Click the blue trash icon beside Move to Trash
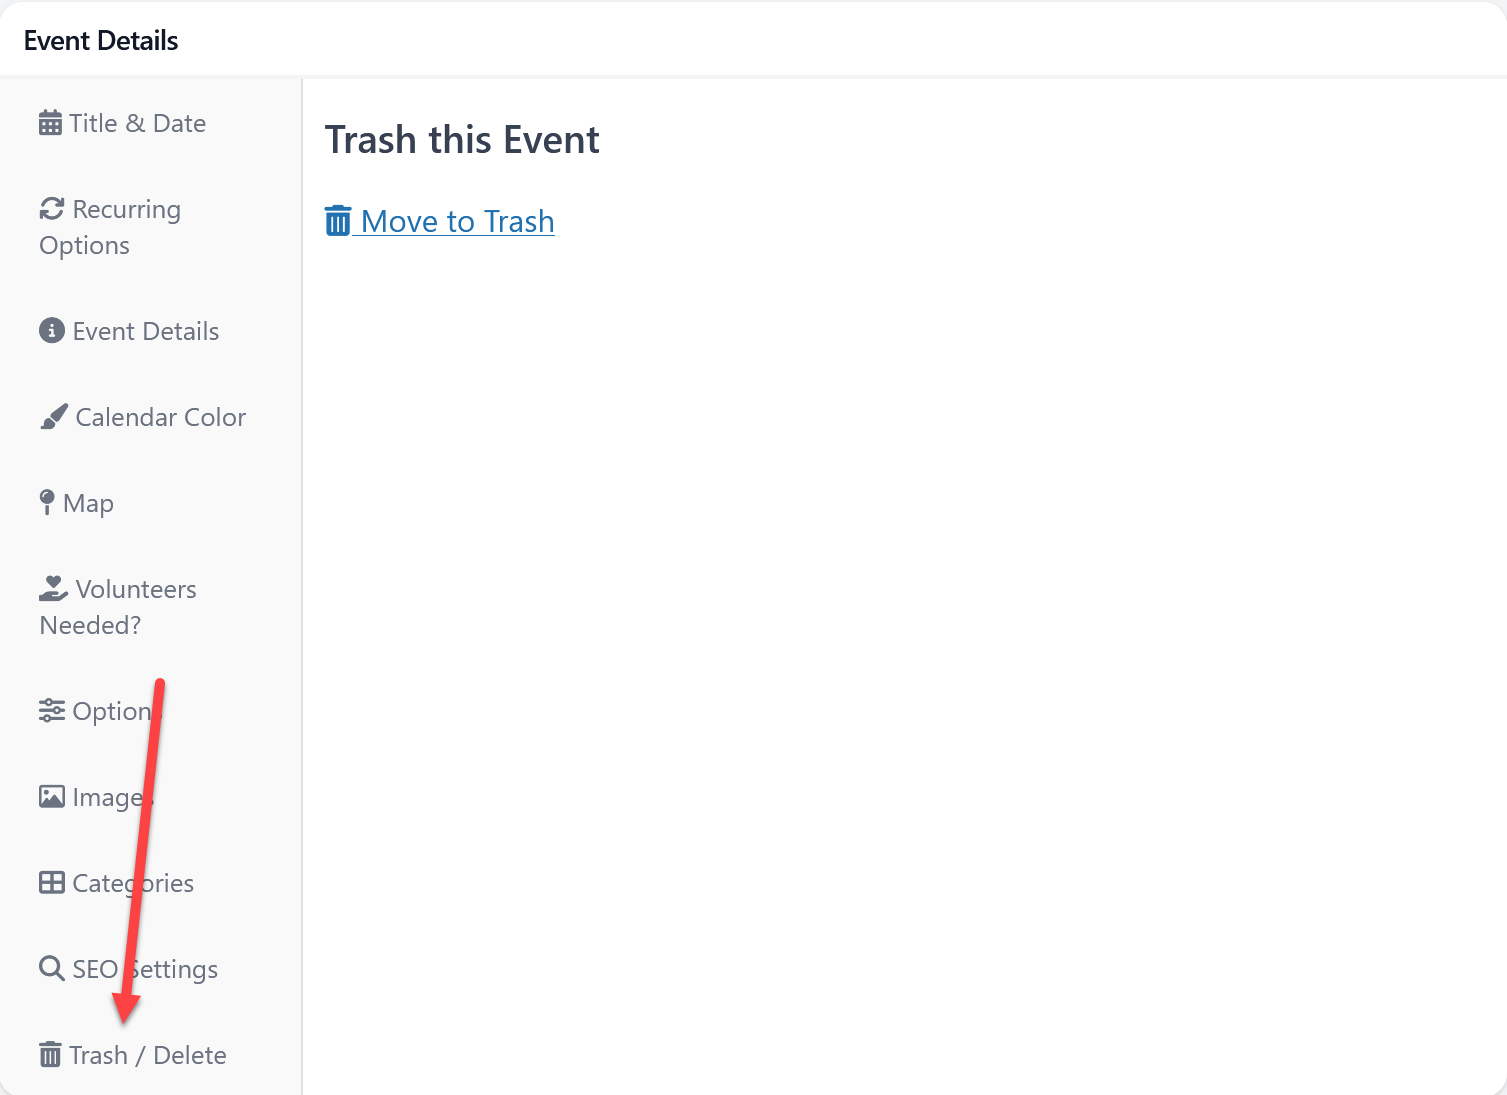This screenshot has width=1507, height=1095. pos(338,221)
